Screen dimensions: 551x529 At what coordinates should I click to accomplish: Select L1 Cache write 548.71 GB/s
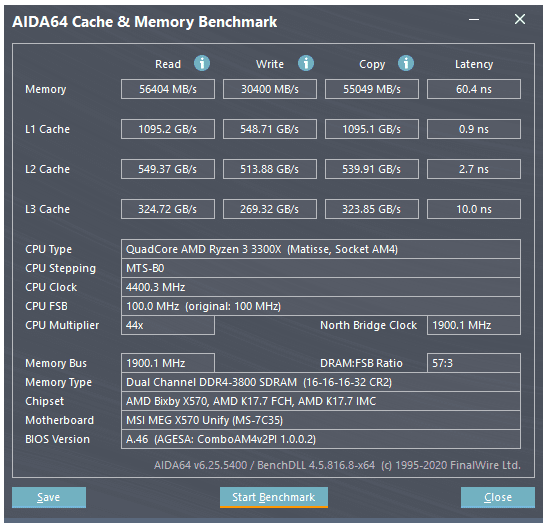pos(270,129)
